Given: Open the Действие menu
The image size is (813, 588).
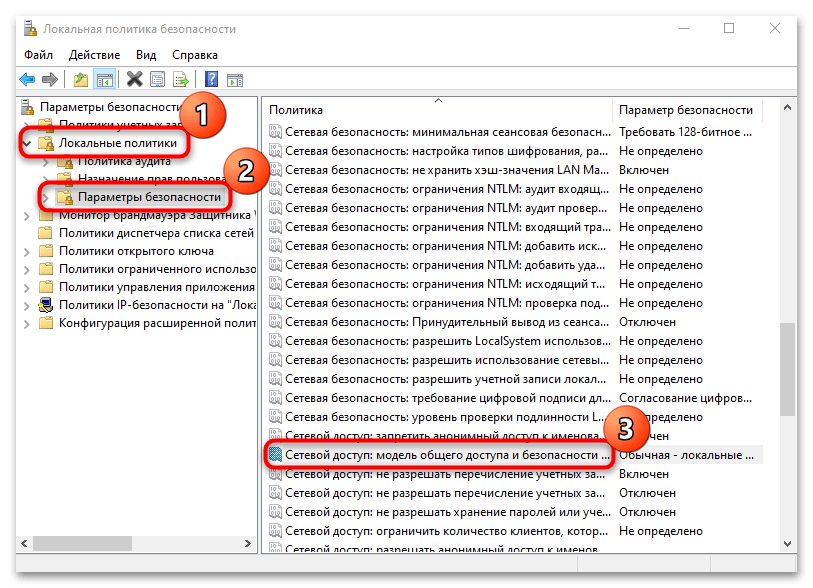Looking at the screenshot, I should pyautogui.click(x=95, y=55).
